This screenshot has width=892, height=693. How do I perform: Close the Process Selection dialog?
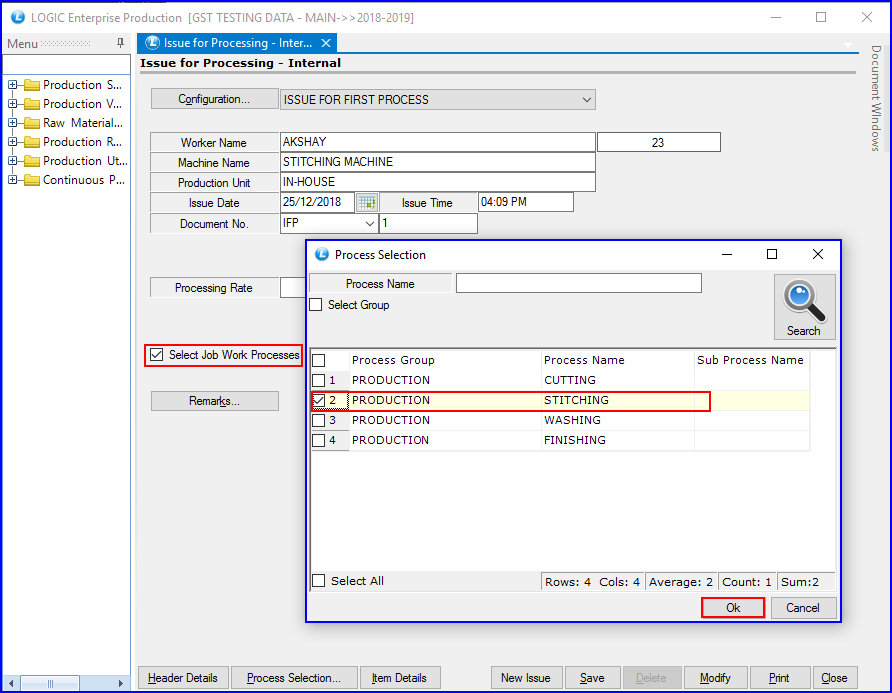pos(817,254)
